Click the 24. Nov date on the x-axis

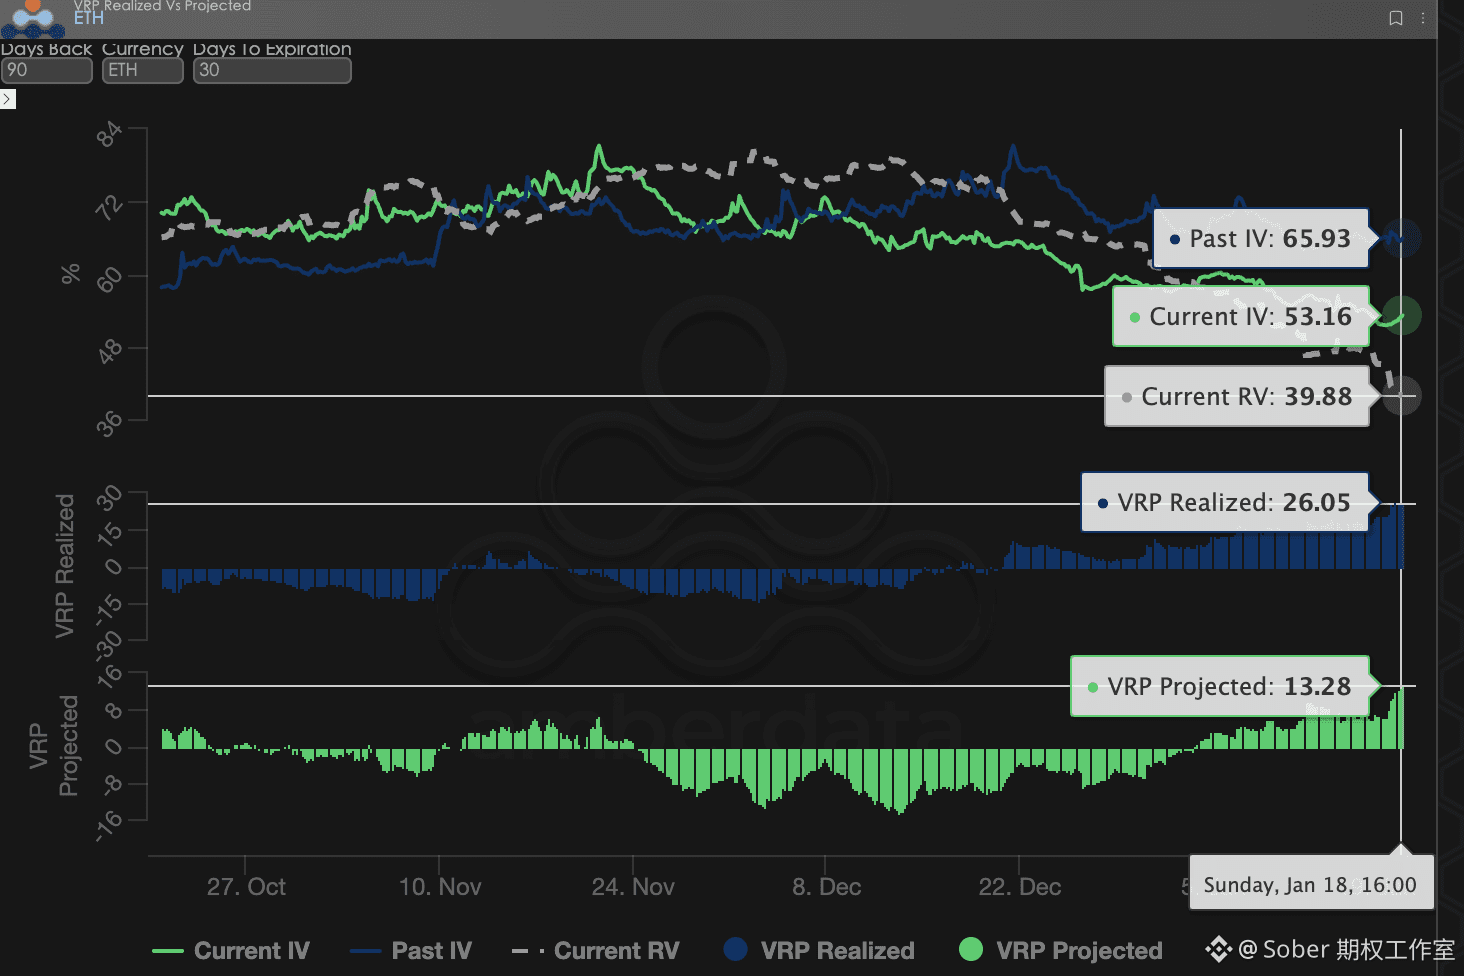point(633,887)
